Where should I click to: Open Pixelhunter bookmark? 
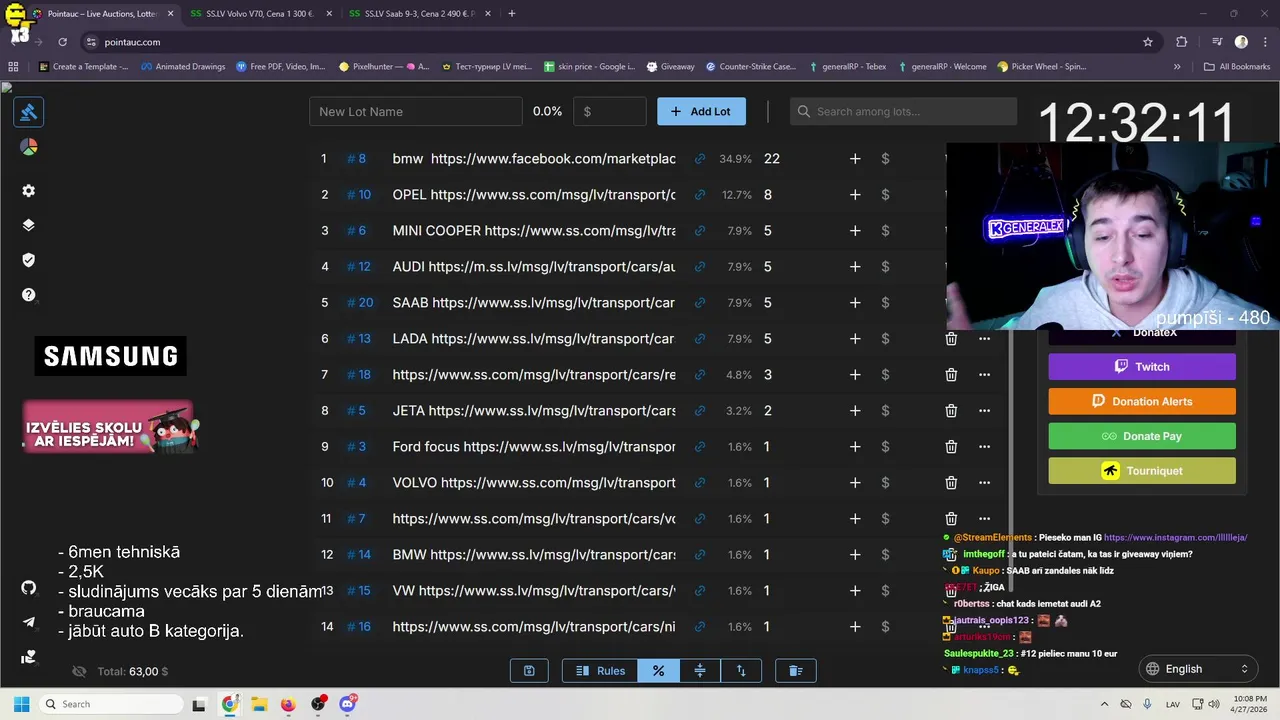pyautogui.click(x=384, y=67)
